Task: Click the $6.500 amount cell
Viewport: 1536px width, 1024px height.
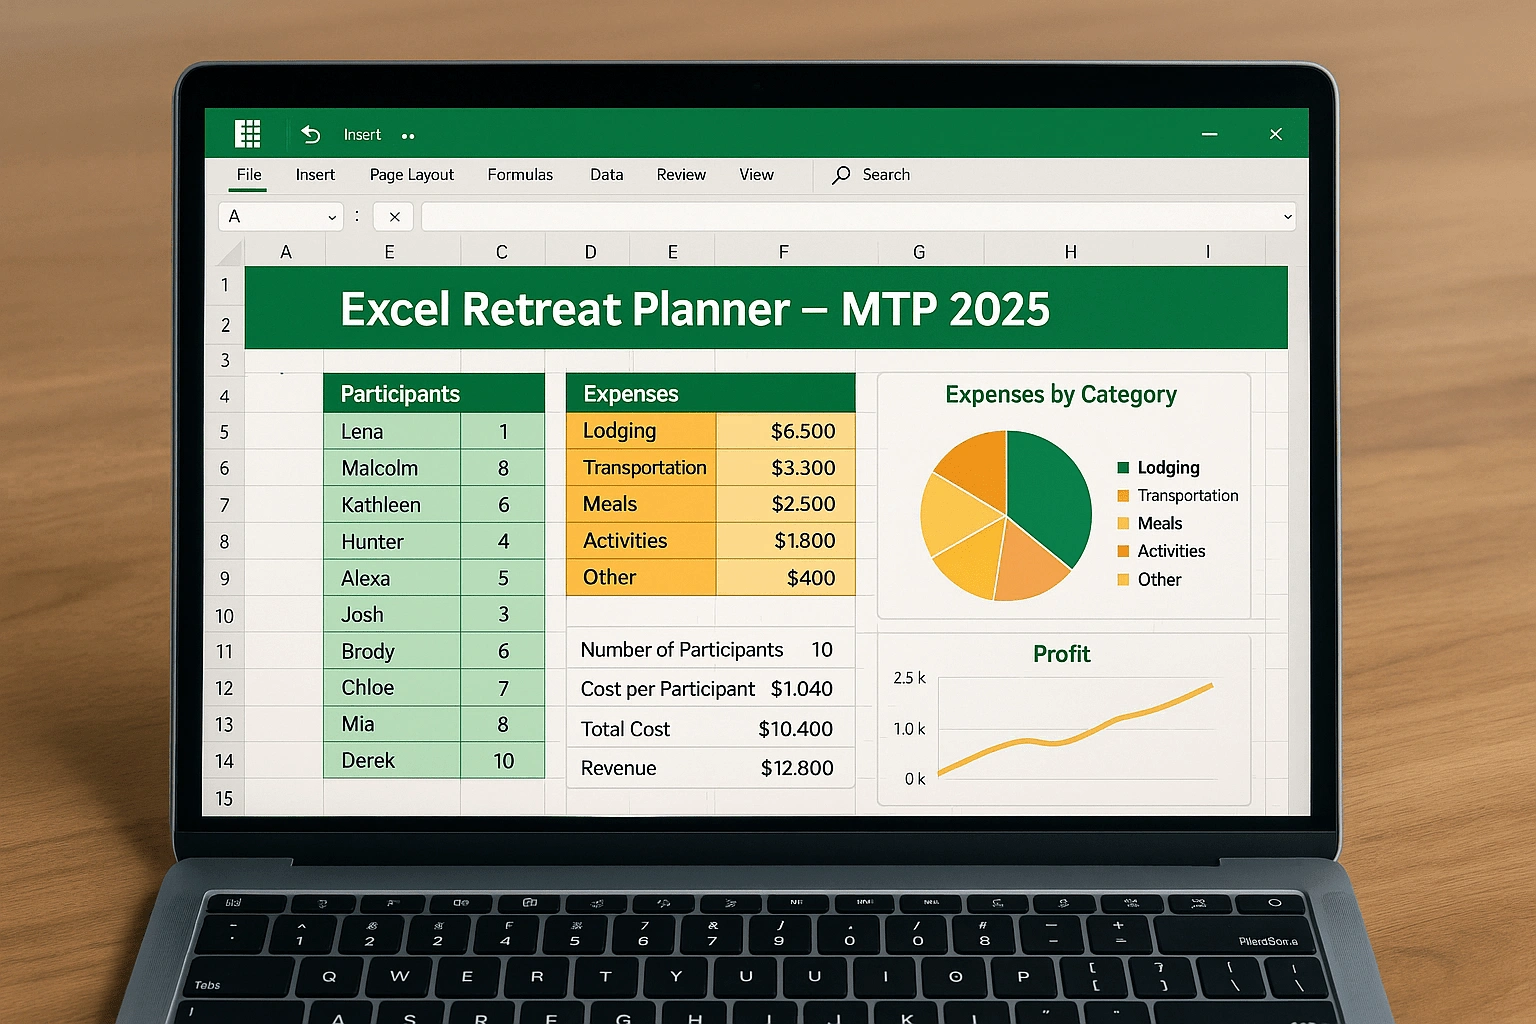Action: pyautogui.click(x=786, y=431)
